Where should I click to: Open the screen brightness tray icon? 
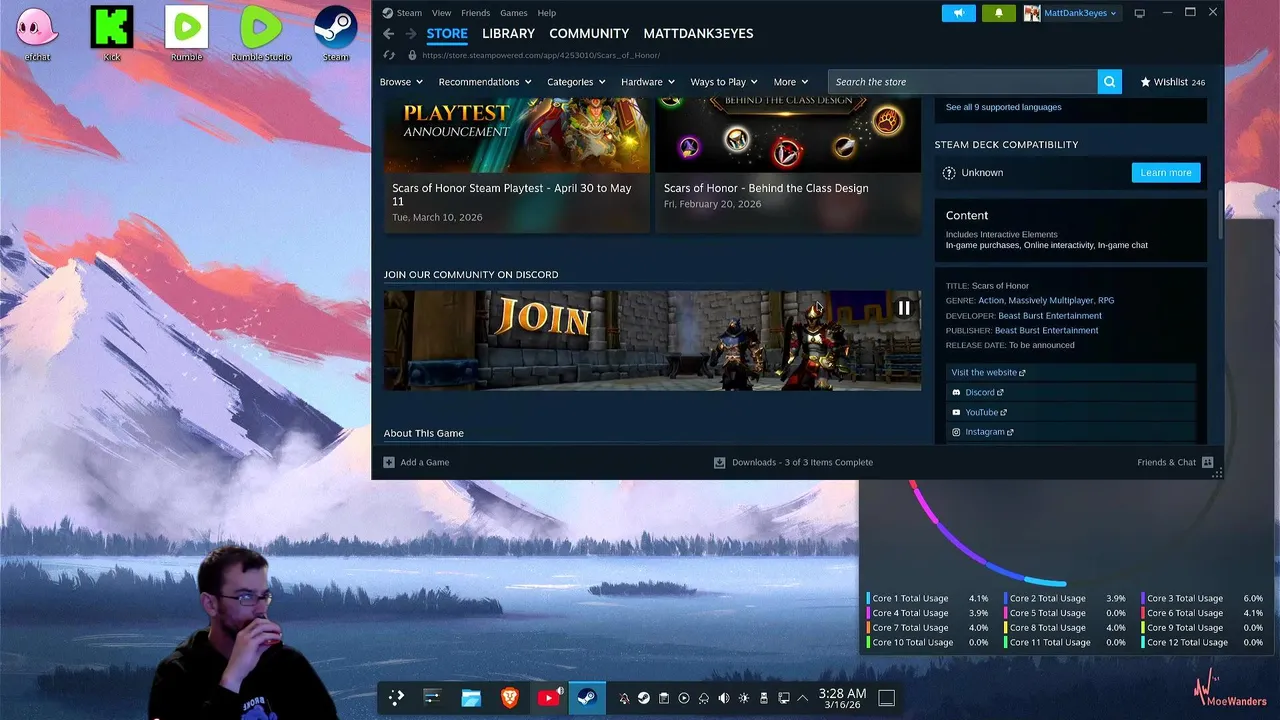(744, 698)
